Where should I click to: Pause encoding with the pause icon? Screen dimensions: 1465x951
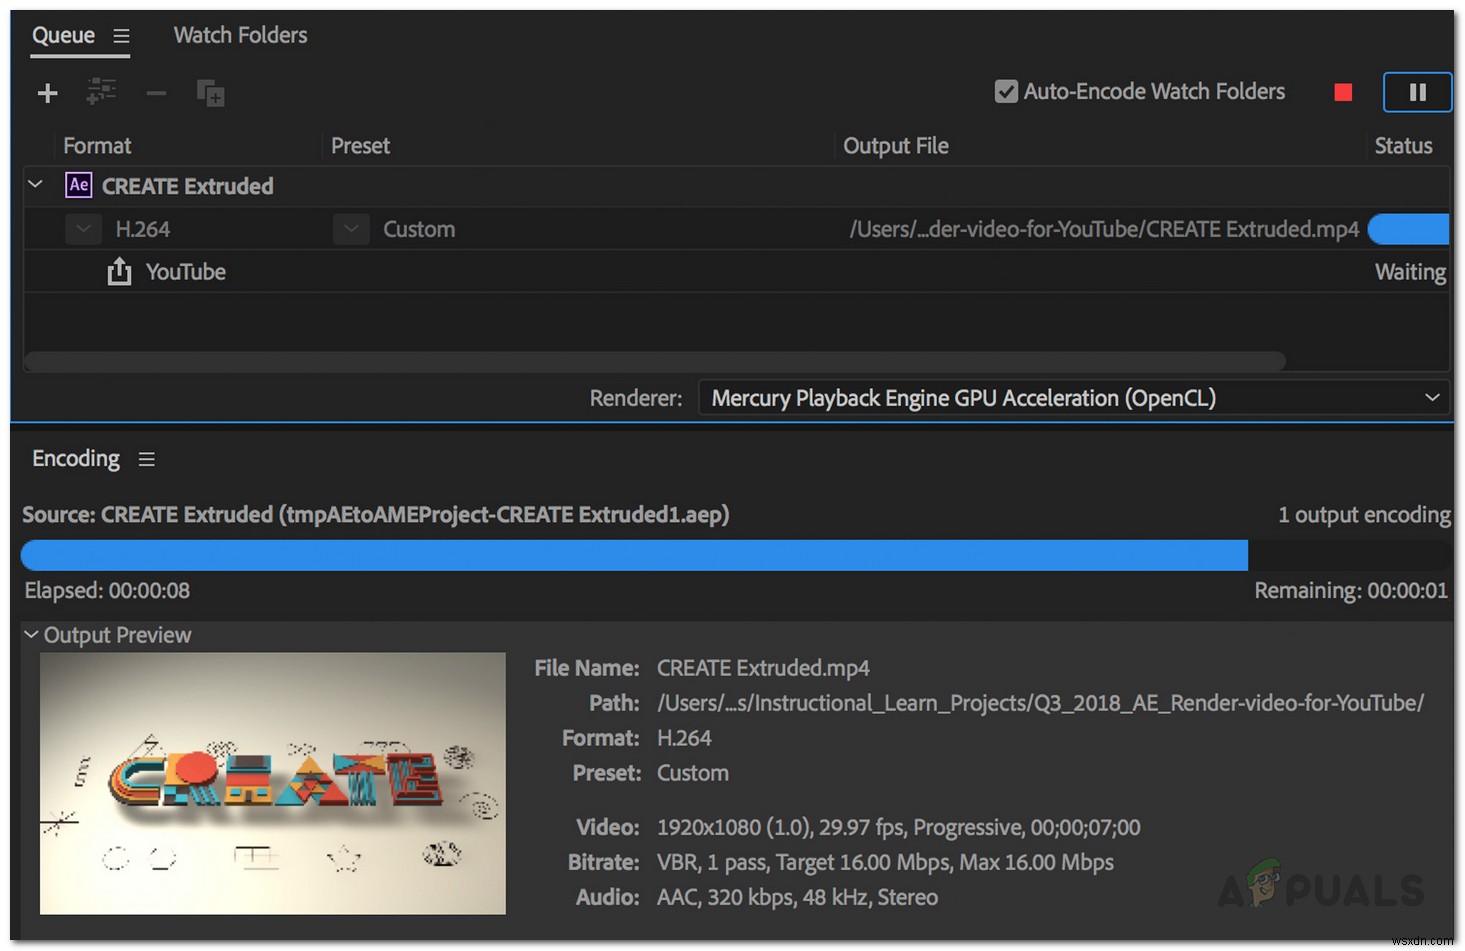[1417, 92]
